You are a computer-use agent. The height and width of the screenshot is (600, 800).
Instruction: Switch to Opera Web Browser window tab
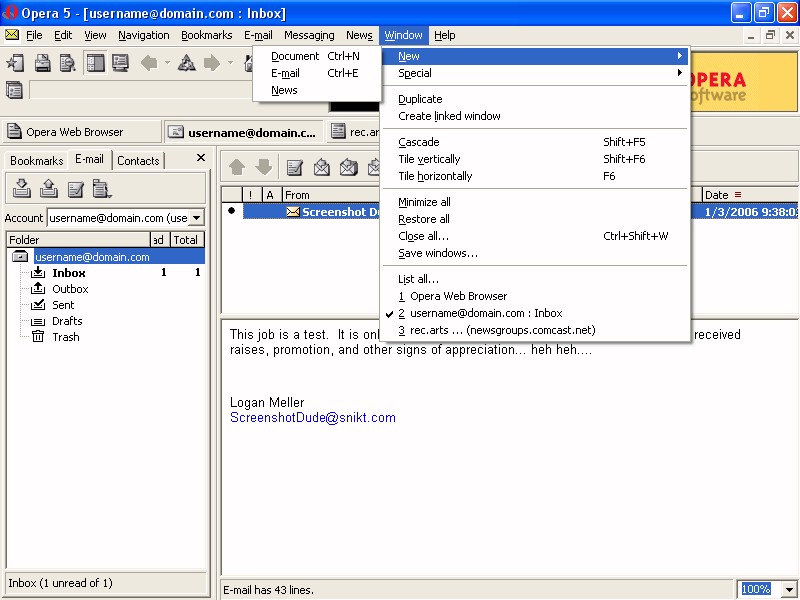pyautogui.click(x=81, y=132)
